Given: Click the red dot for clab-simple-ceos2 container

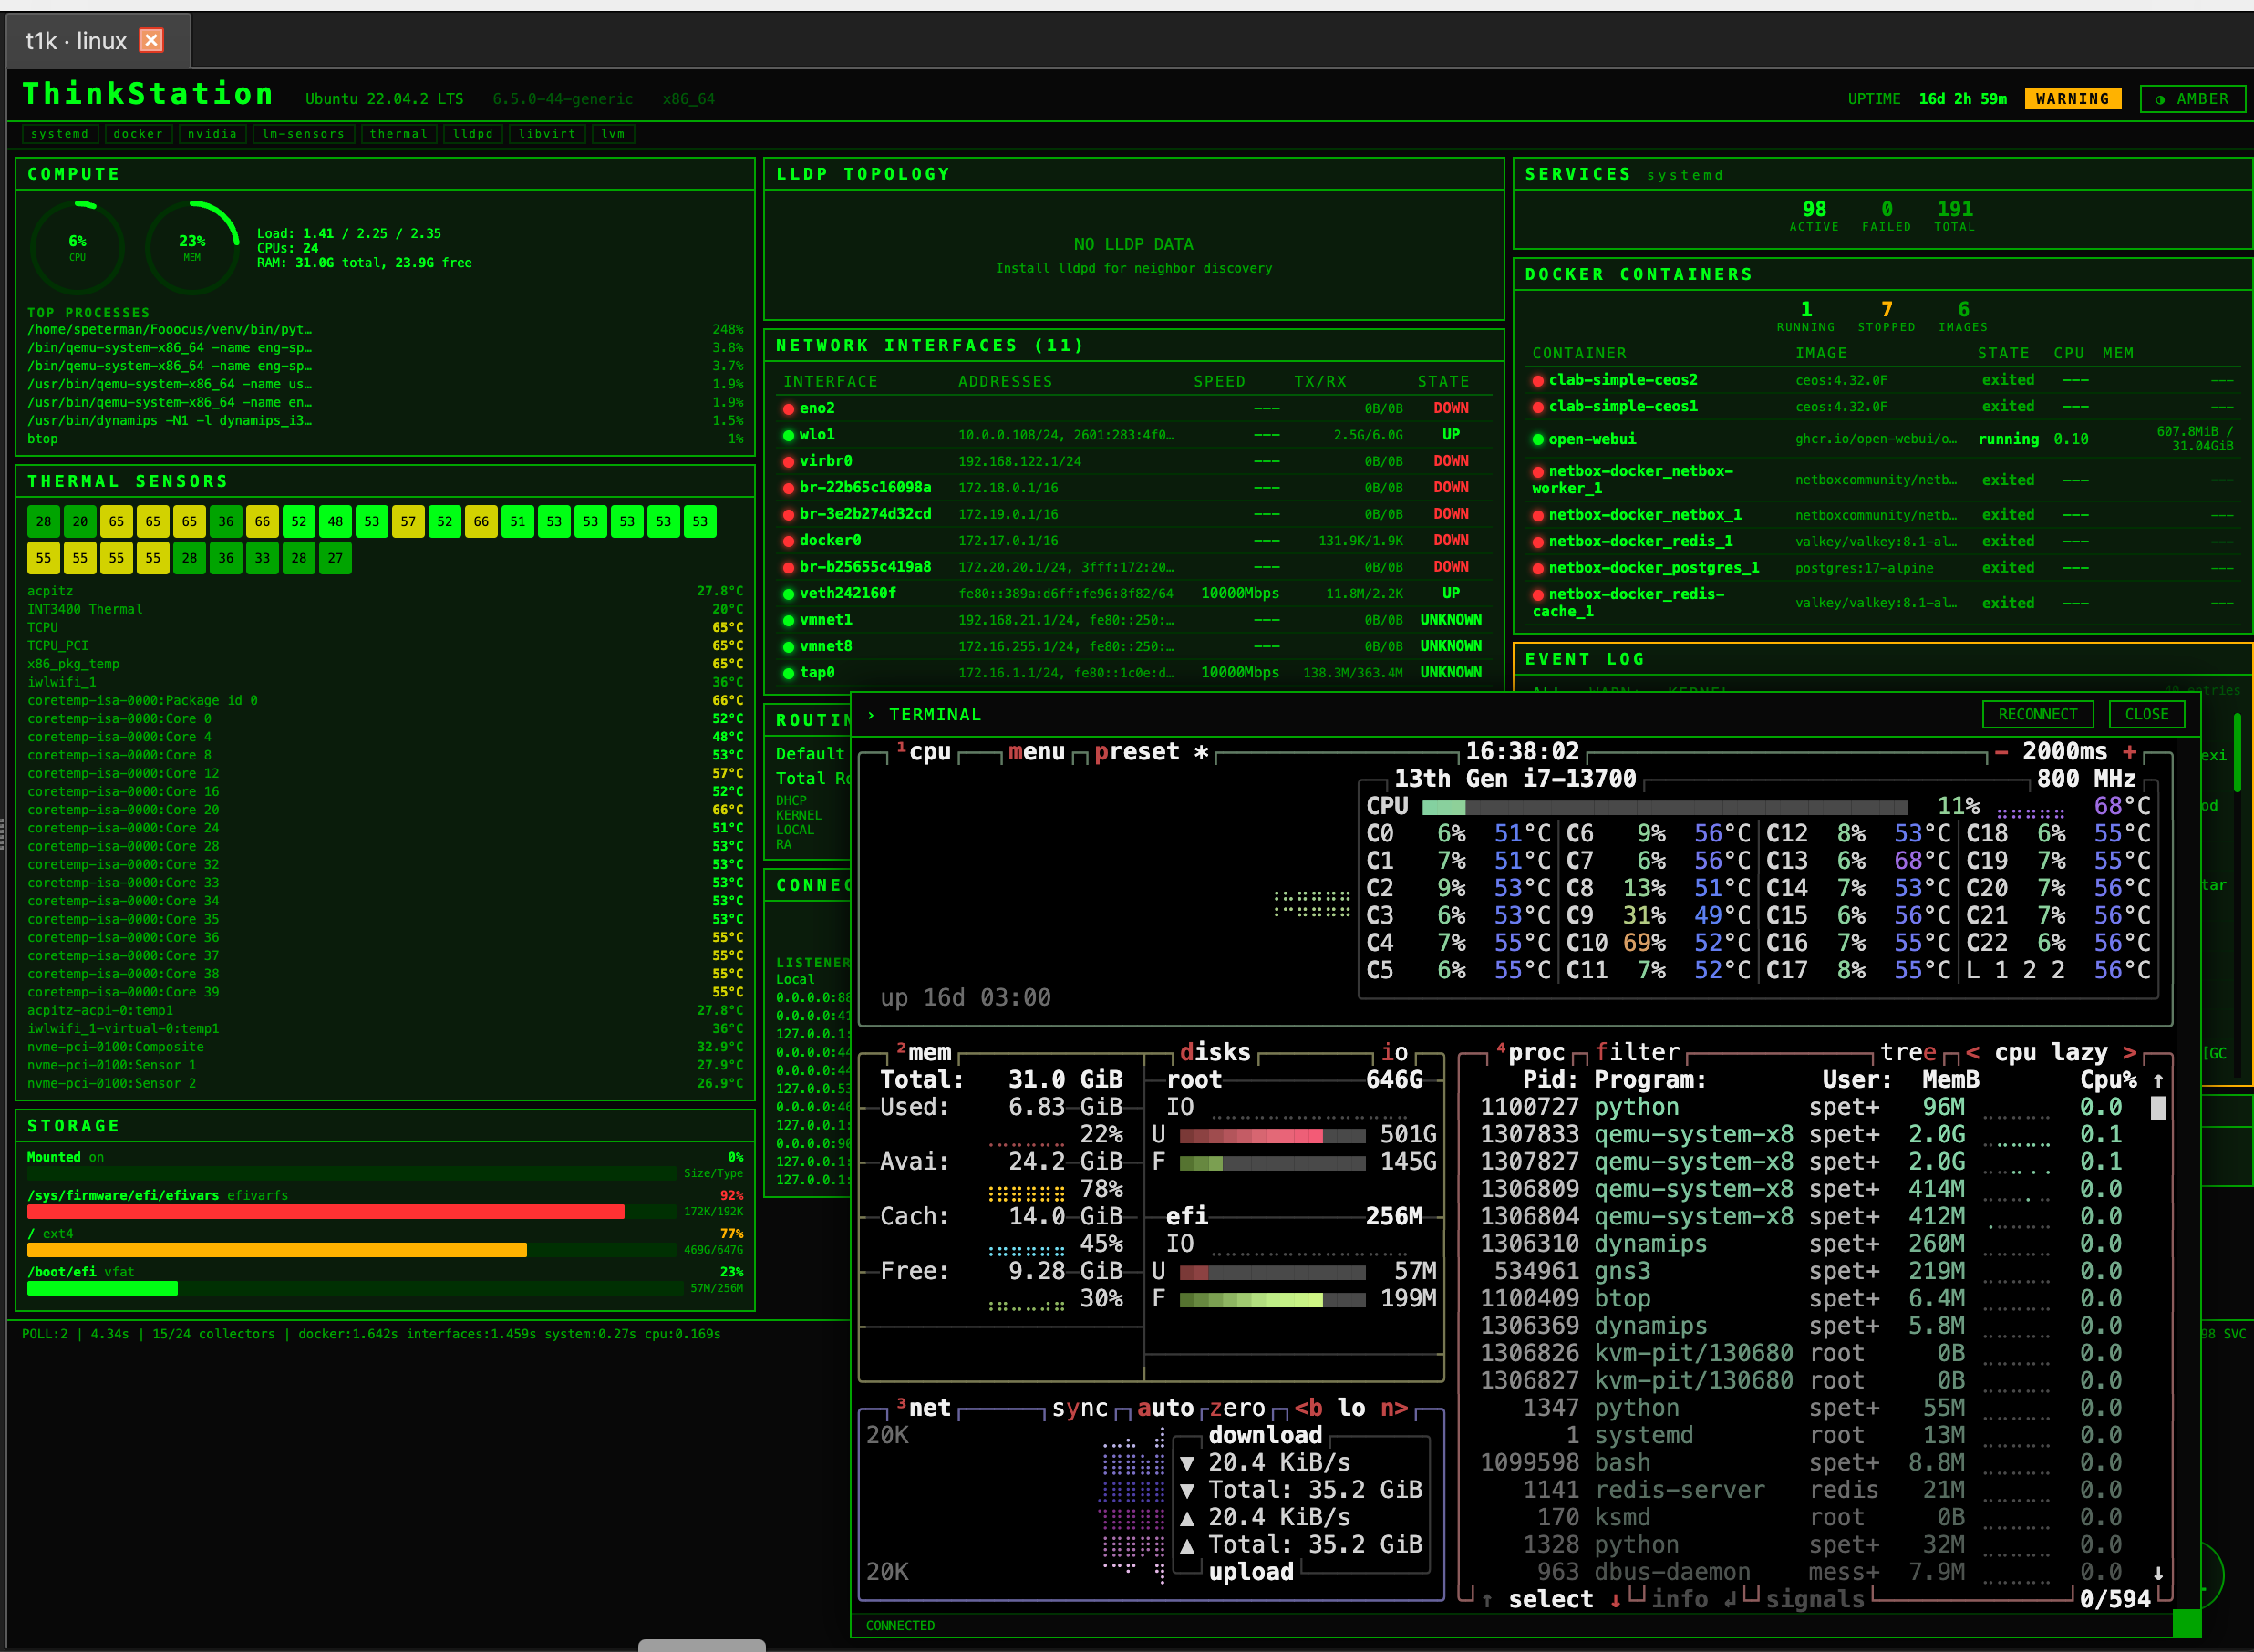Looking at the screenshot, I should [1538, 380].
